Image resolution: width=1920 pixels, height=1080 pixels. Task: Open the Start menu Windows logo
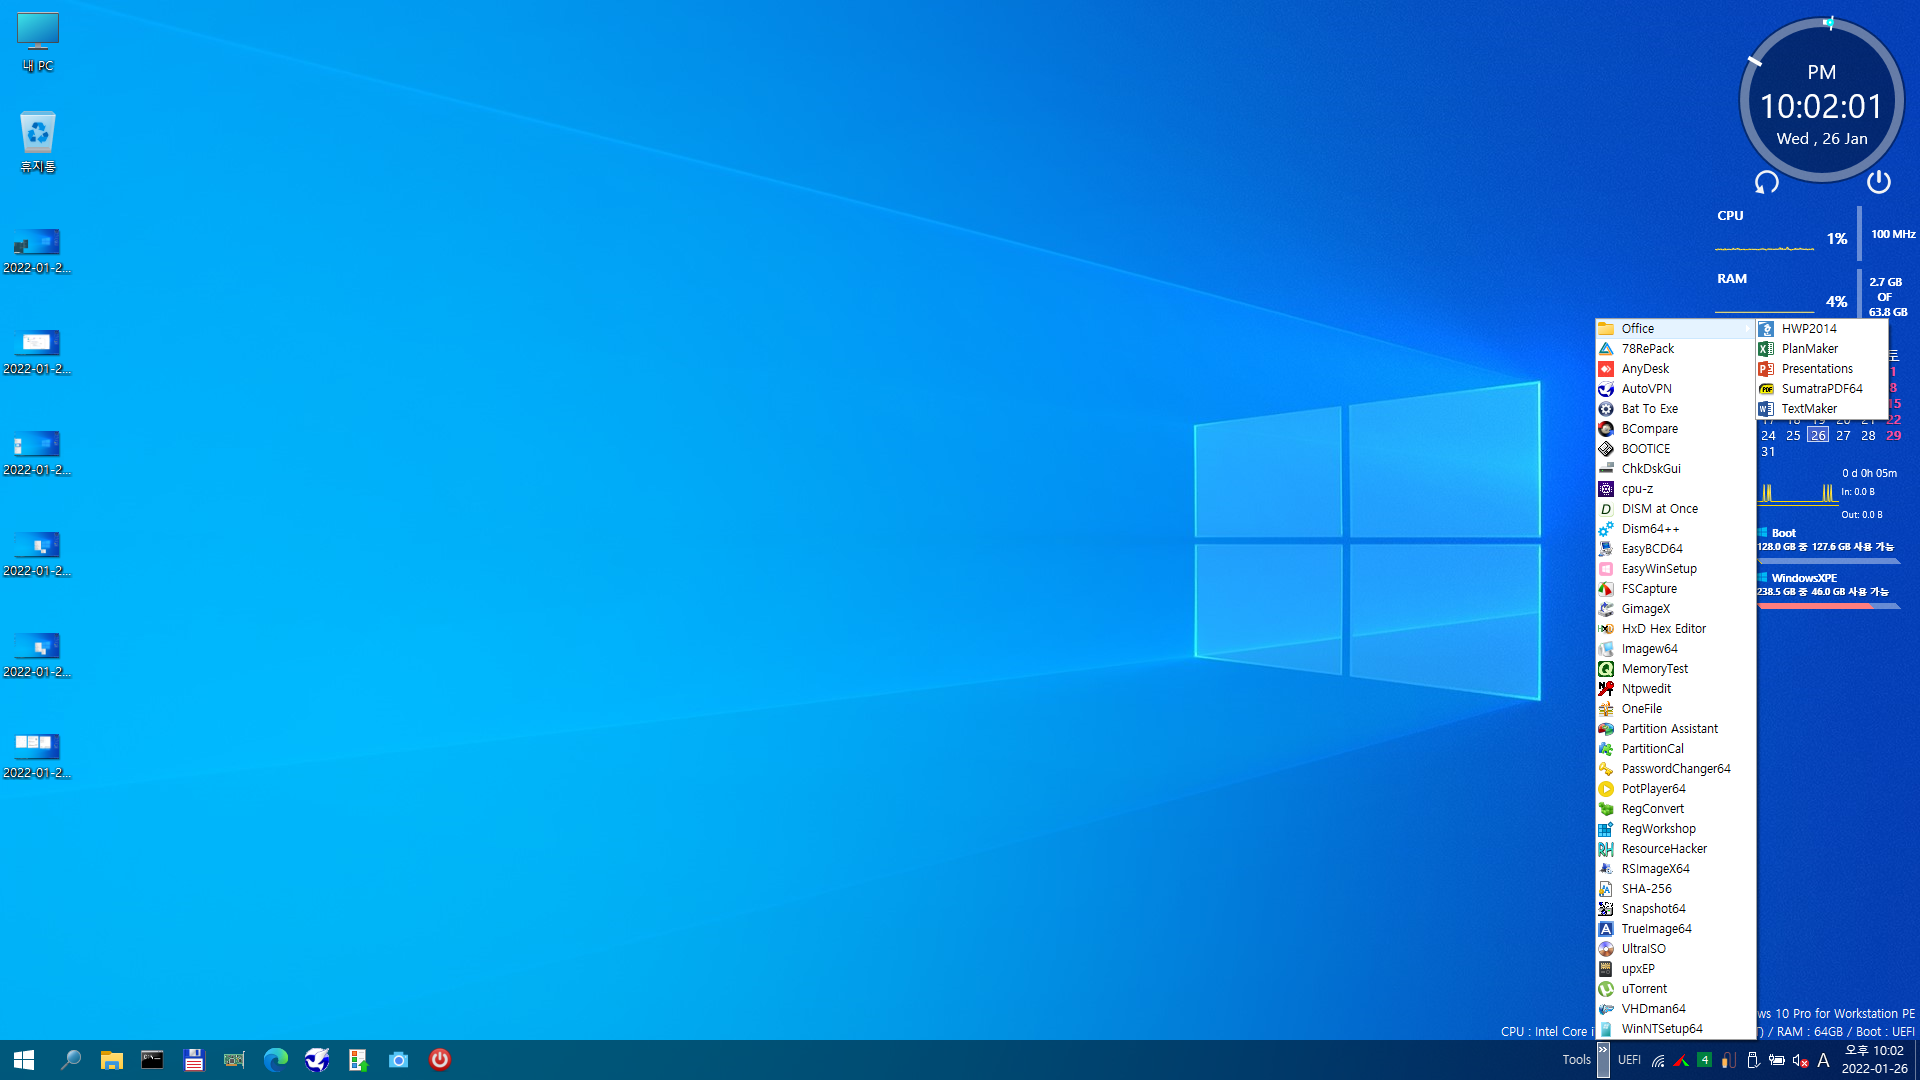tap(24, 1060)
